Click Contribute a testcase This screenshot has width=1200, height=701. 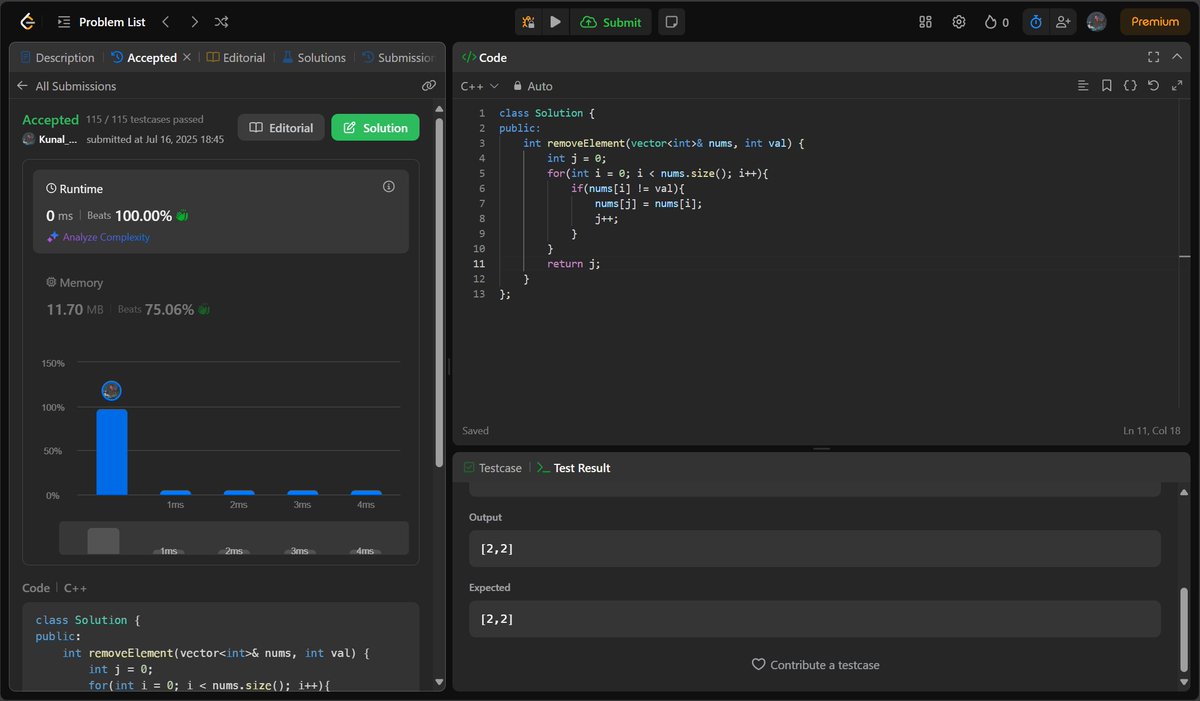pyautogui.click(x=815, y=665)
